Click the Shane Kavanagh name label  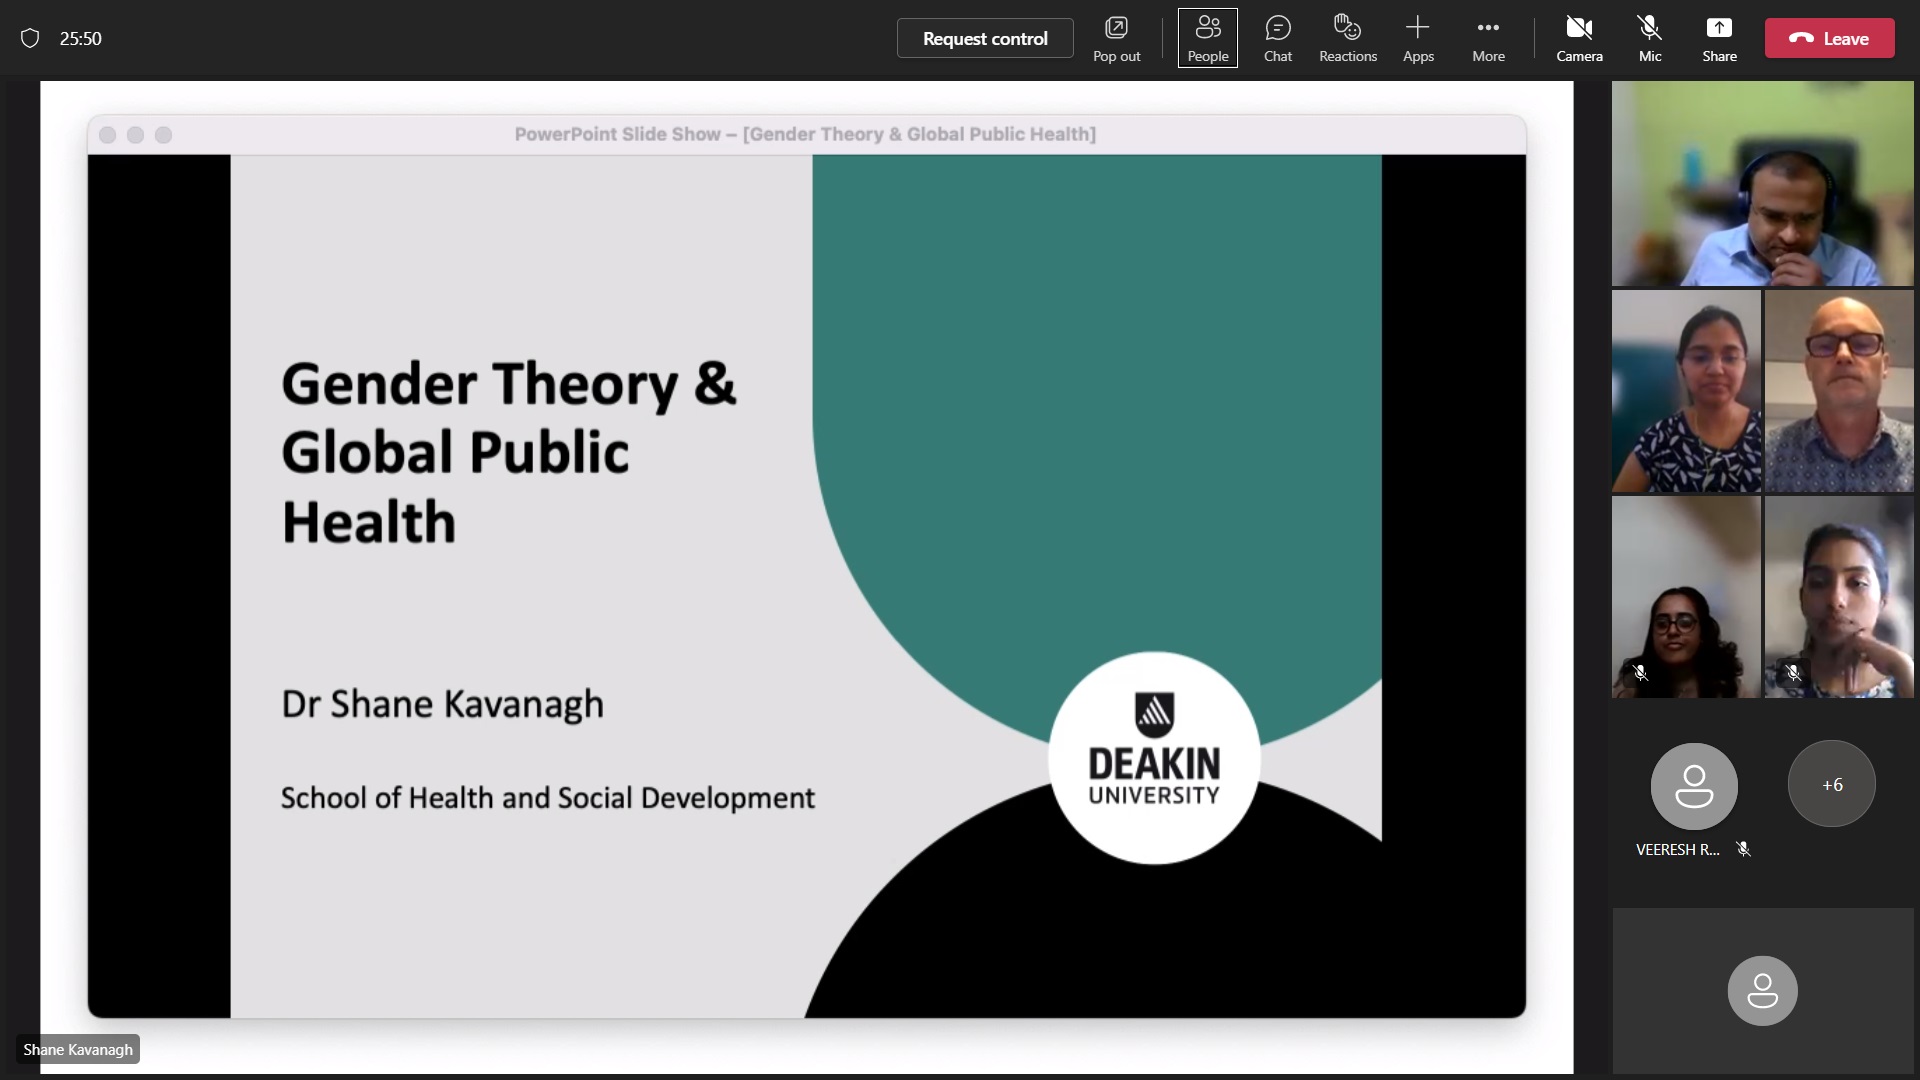tap(77, 1049)
